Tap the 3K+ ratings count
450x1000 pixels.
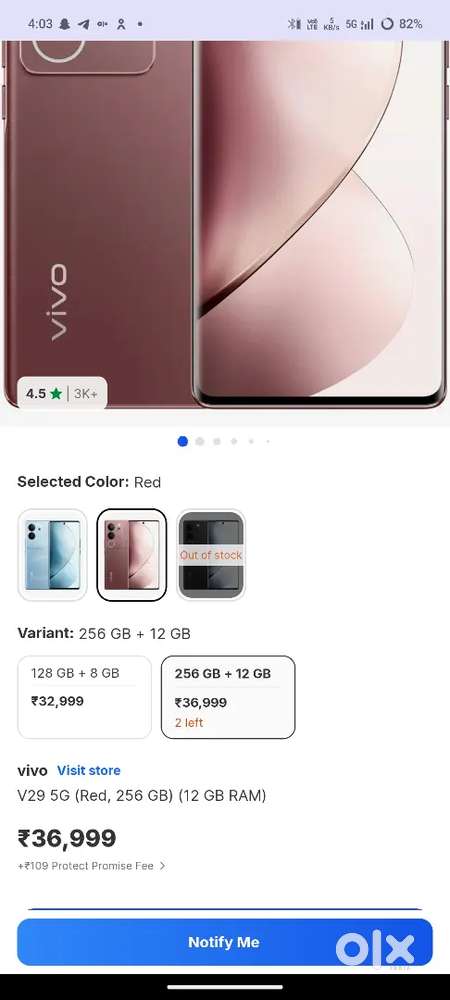(86, 393)
